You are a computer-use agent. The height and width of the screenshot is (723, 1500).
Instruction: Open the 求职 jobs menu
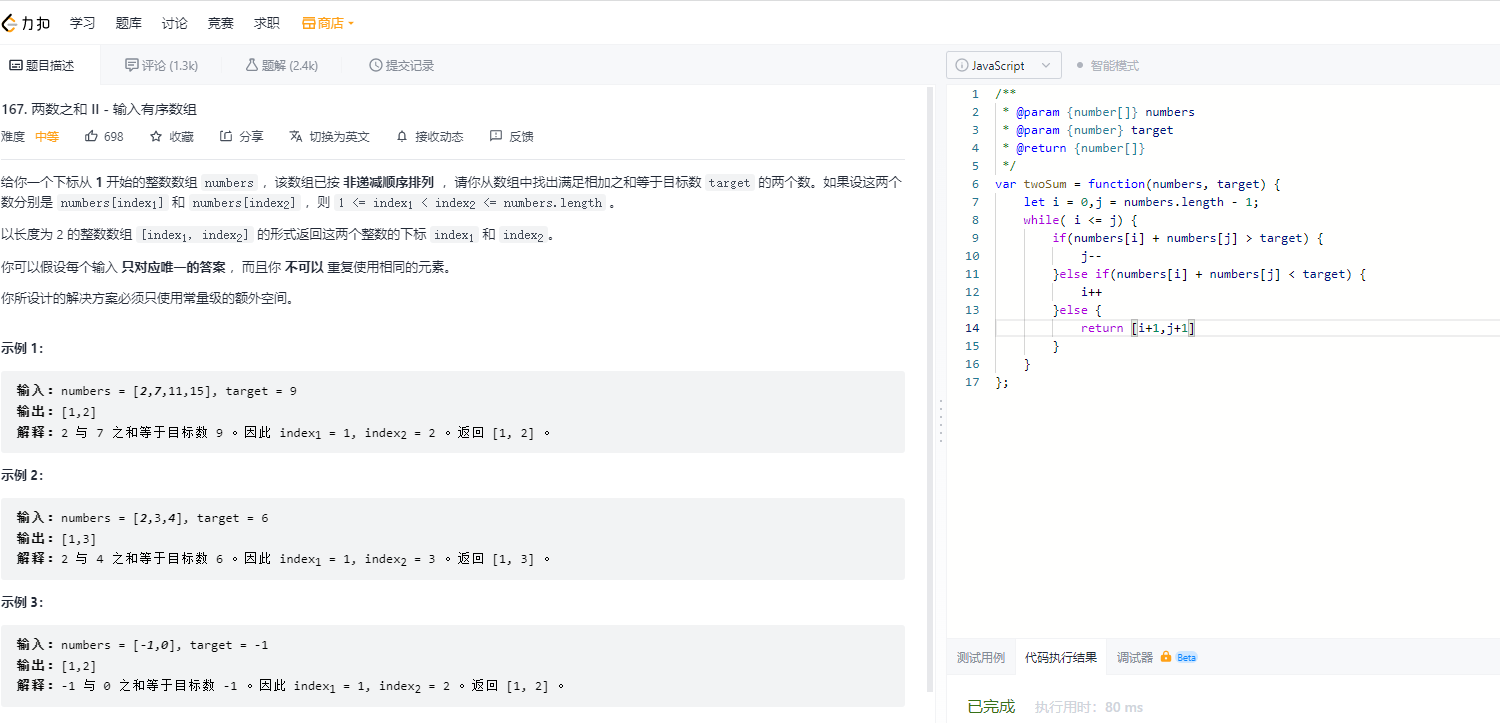click(x=267, y=23)
